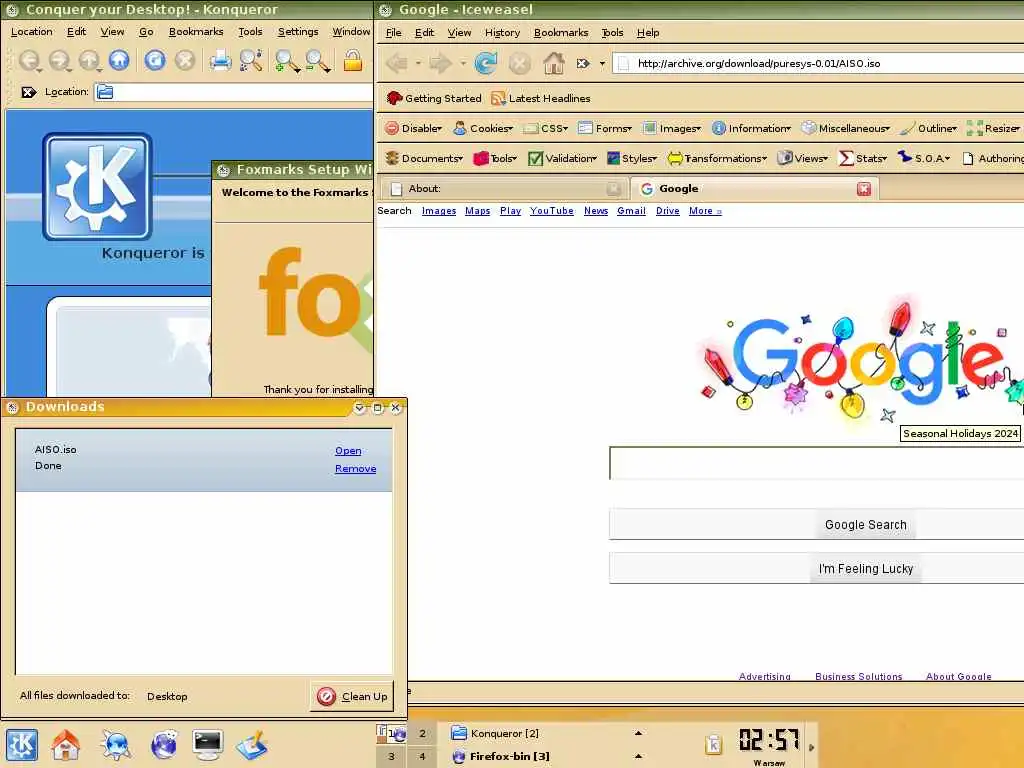This screenshot has width=1024, height=768.
Task: Expand the Cookies toolbar menu
Action: coord(483,129)
